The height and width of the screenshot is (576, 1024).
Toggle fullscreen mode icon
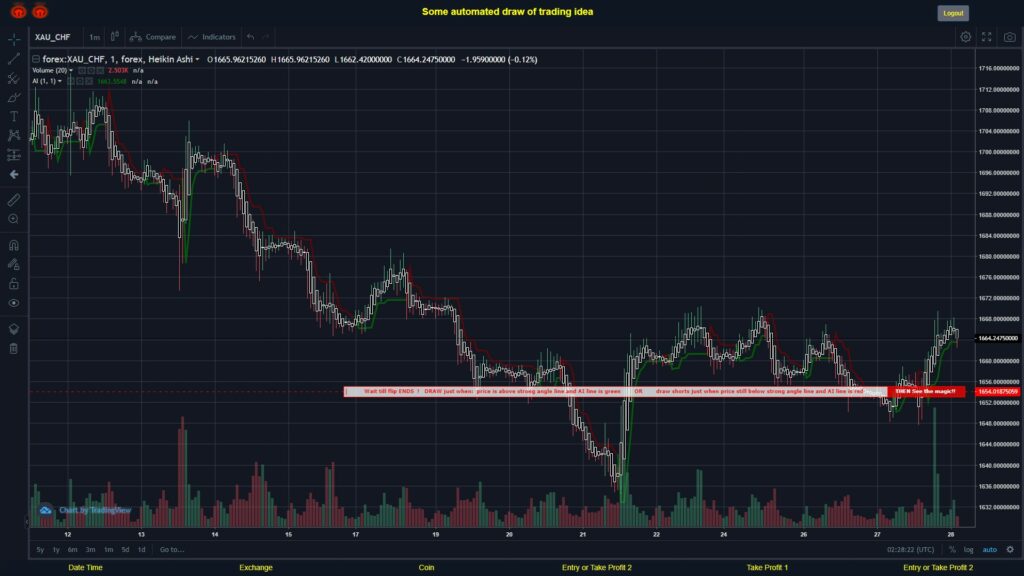(x=987, y=37)
